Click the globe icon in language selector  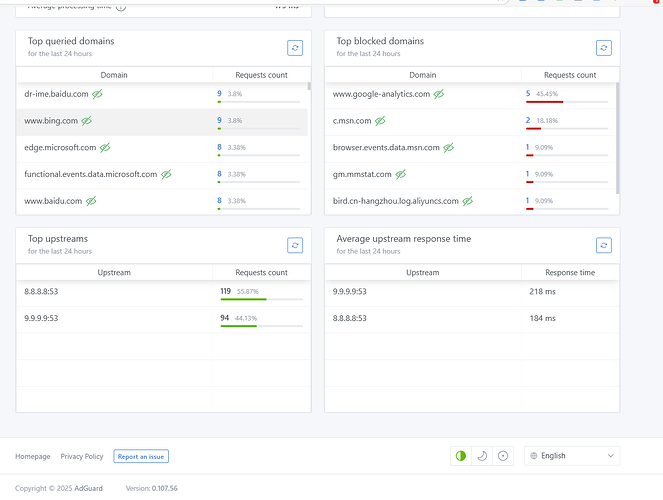(534, 456)
